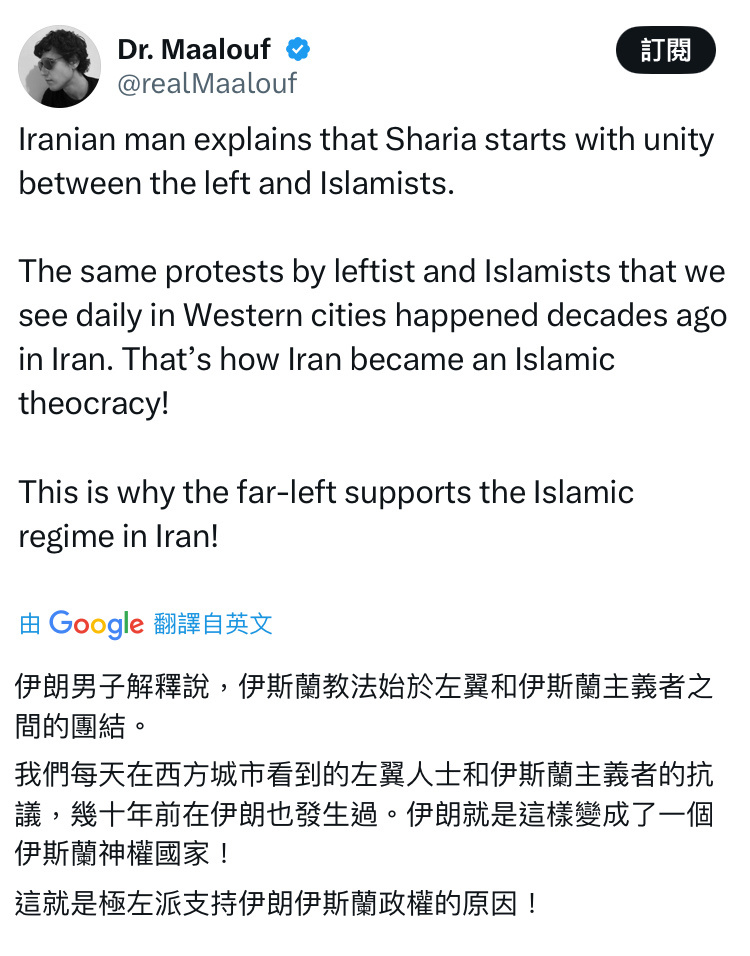Click the line starting 'The same protests'
750x956 pixels.
[372, 271]
